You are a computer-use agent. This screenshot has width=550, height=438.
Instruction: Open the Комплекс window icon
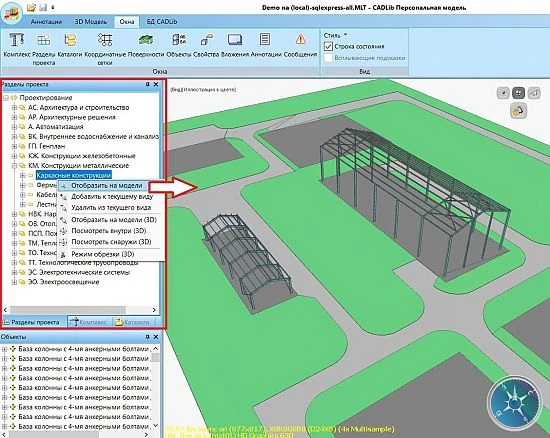[16, 40]
